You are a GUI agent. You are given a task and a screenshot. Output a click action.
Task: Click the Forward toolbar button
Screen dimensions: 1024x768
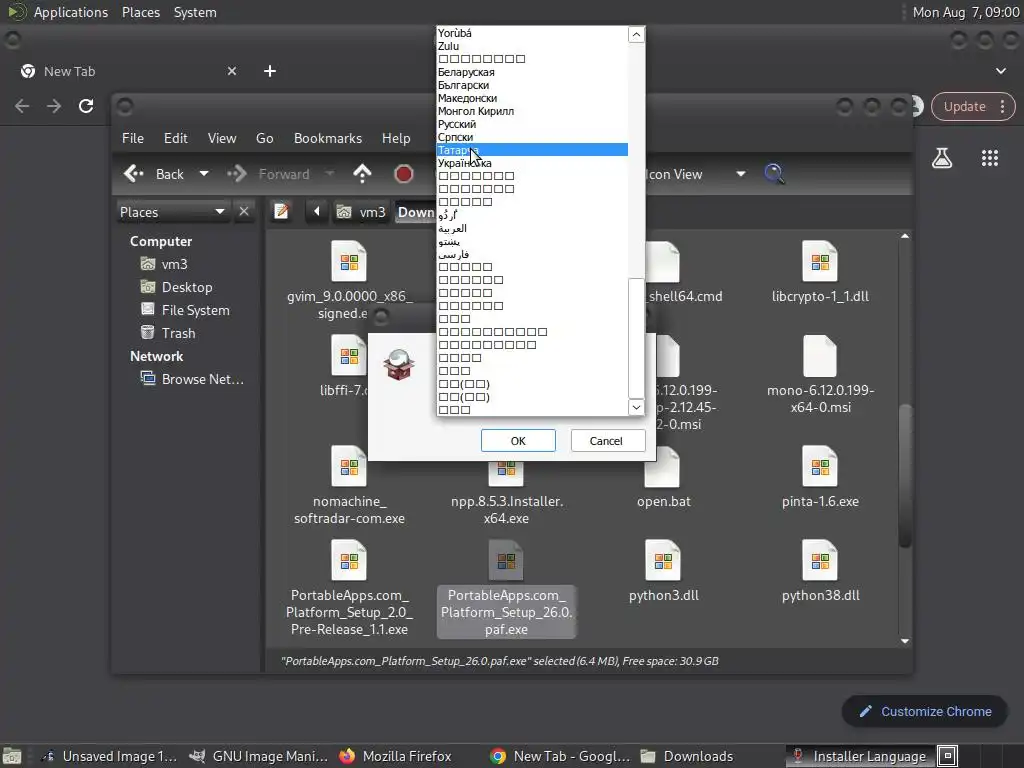(268, 174)
